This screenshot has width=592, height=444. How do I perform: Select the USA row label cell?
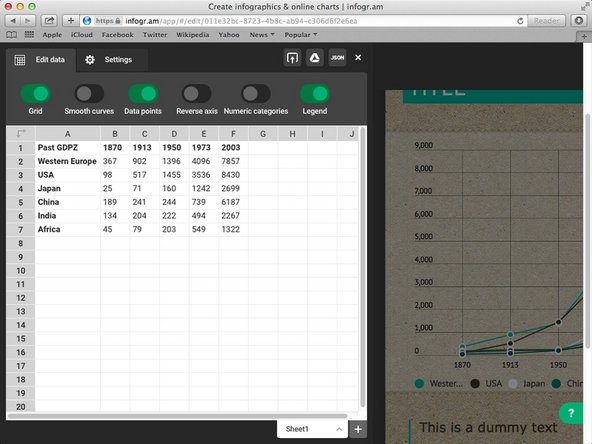coord(68,175)
